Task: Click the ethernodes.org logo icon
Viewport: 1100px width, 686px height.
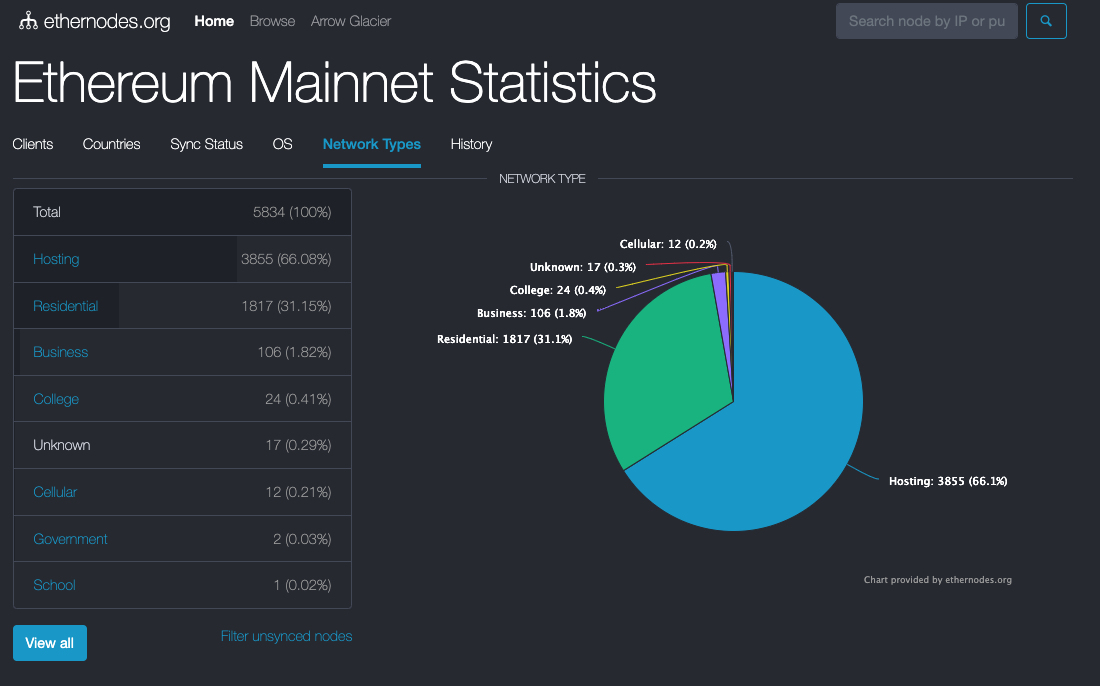Action: click(x=28, y=21)
